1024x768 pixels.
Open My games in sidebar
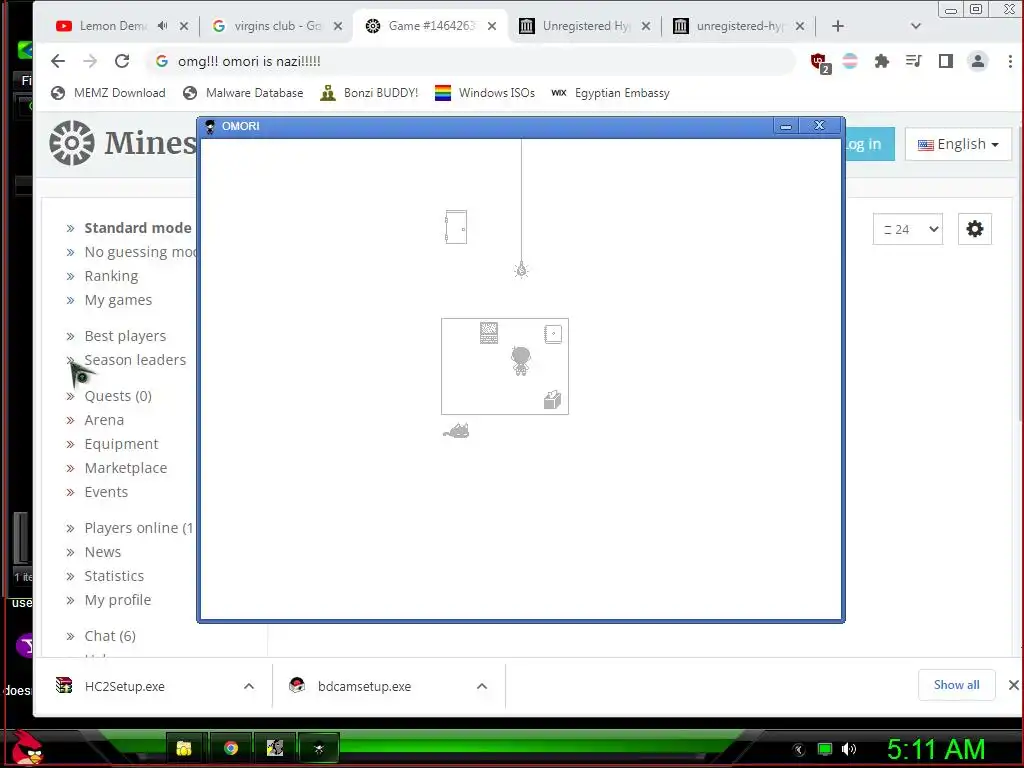click(x=118, y=300)
